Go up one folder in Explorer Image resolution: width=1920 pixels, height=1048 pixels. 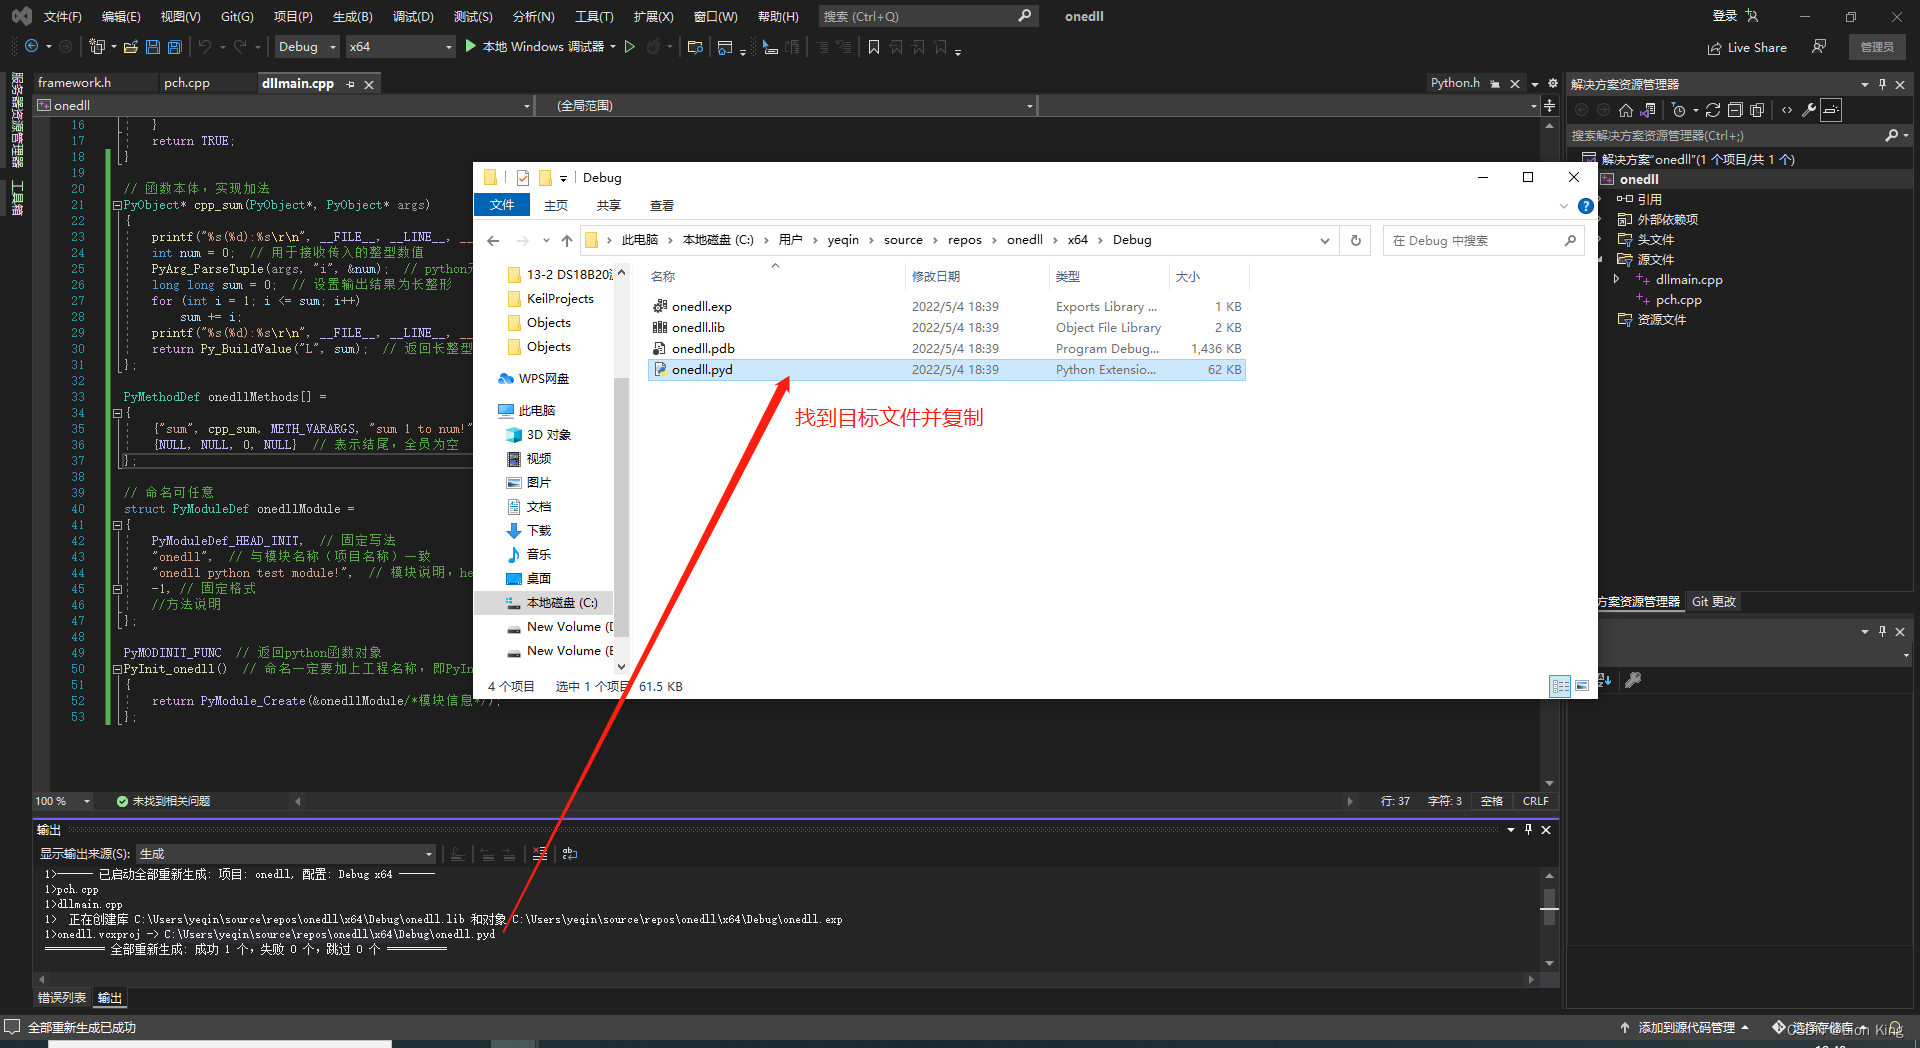pos(567,240)
